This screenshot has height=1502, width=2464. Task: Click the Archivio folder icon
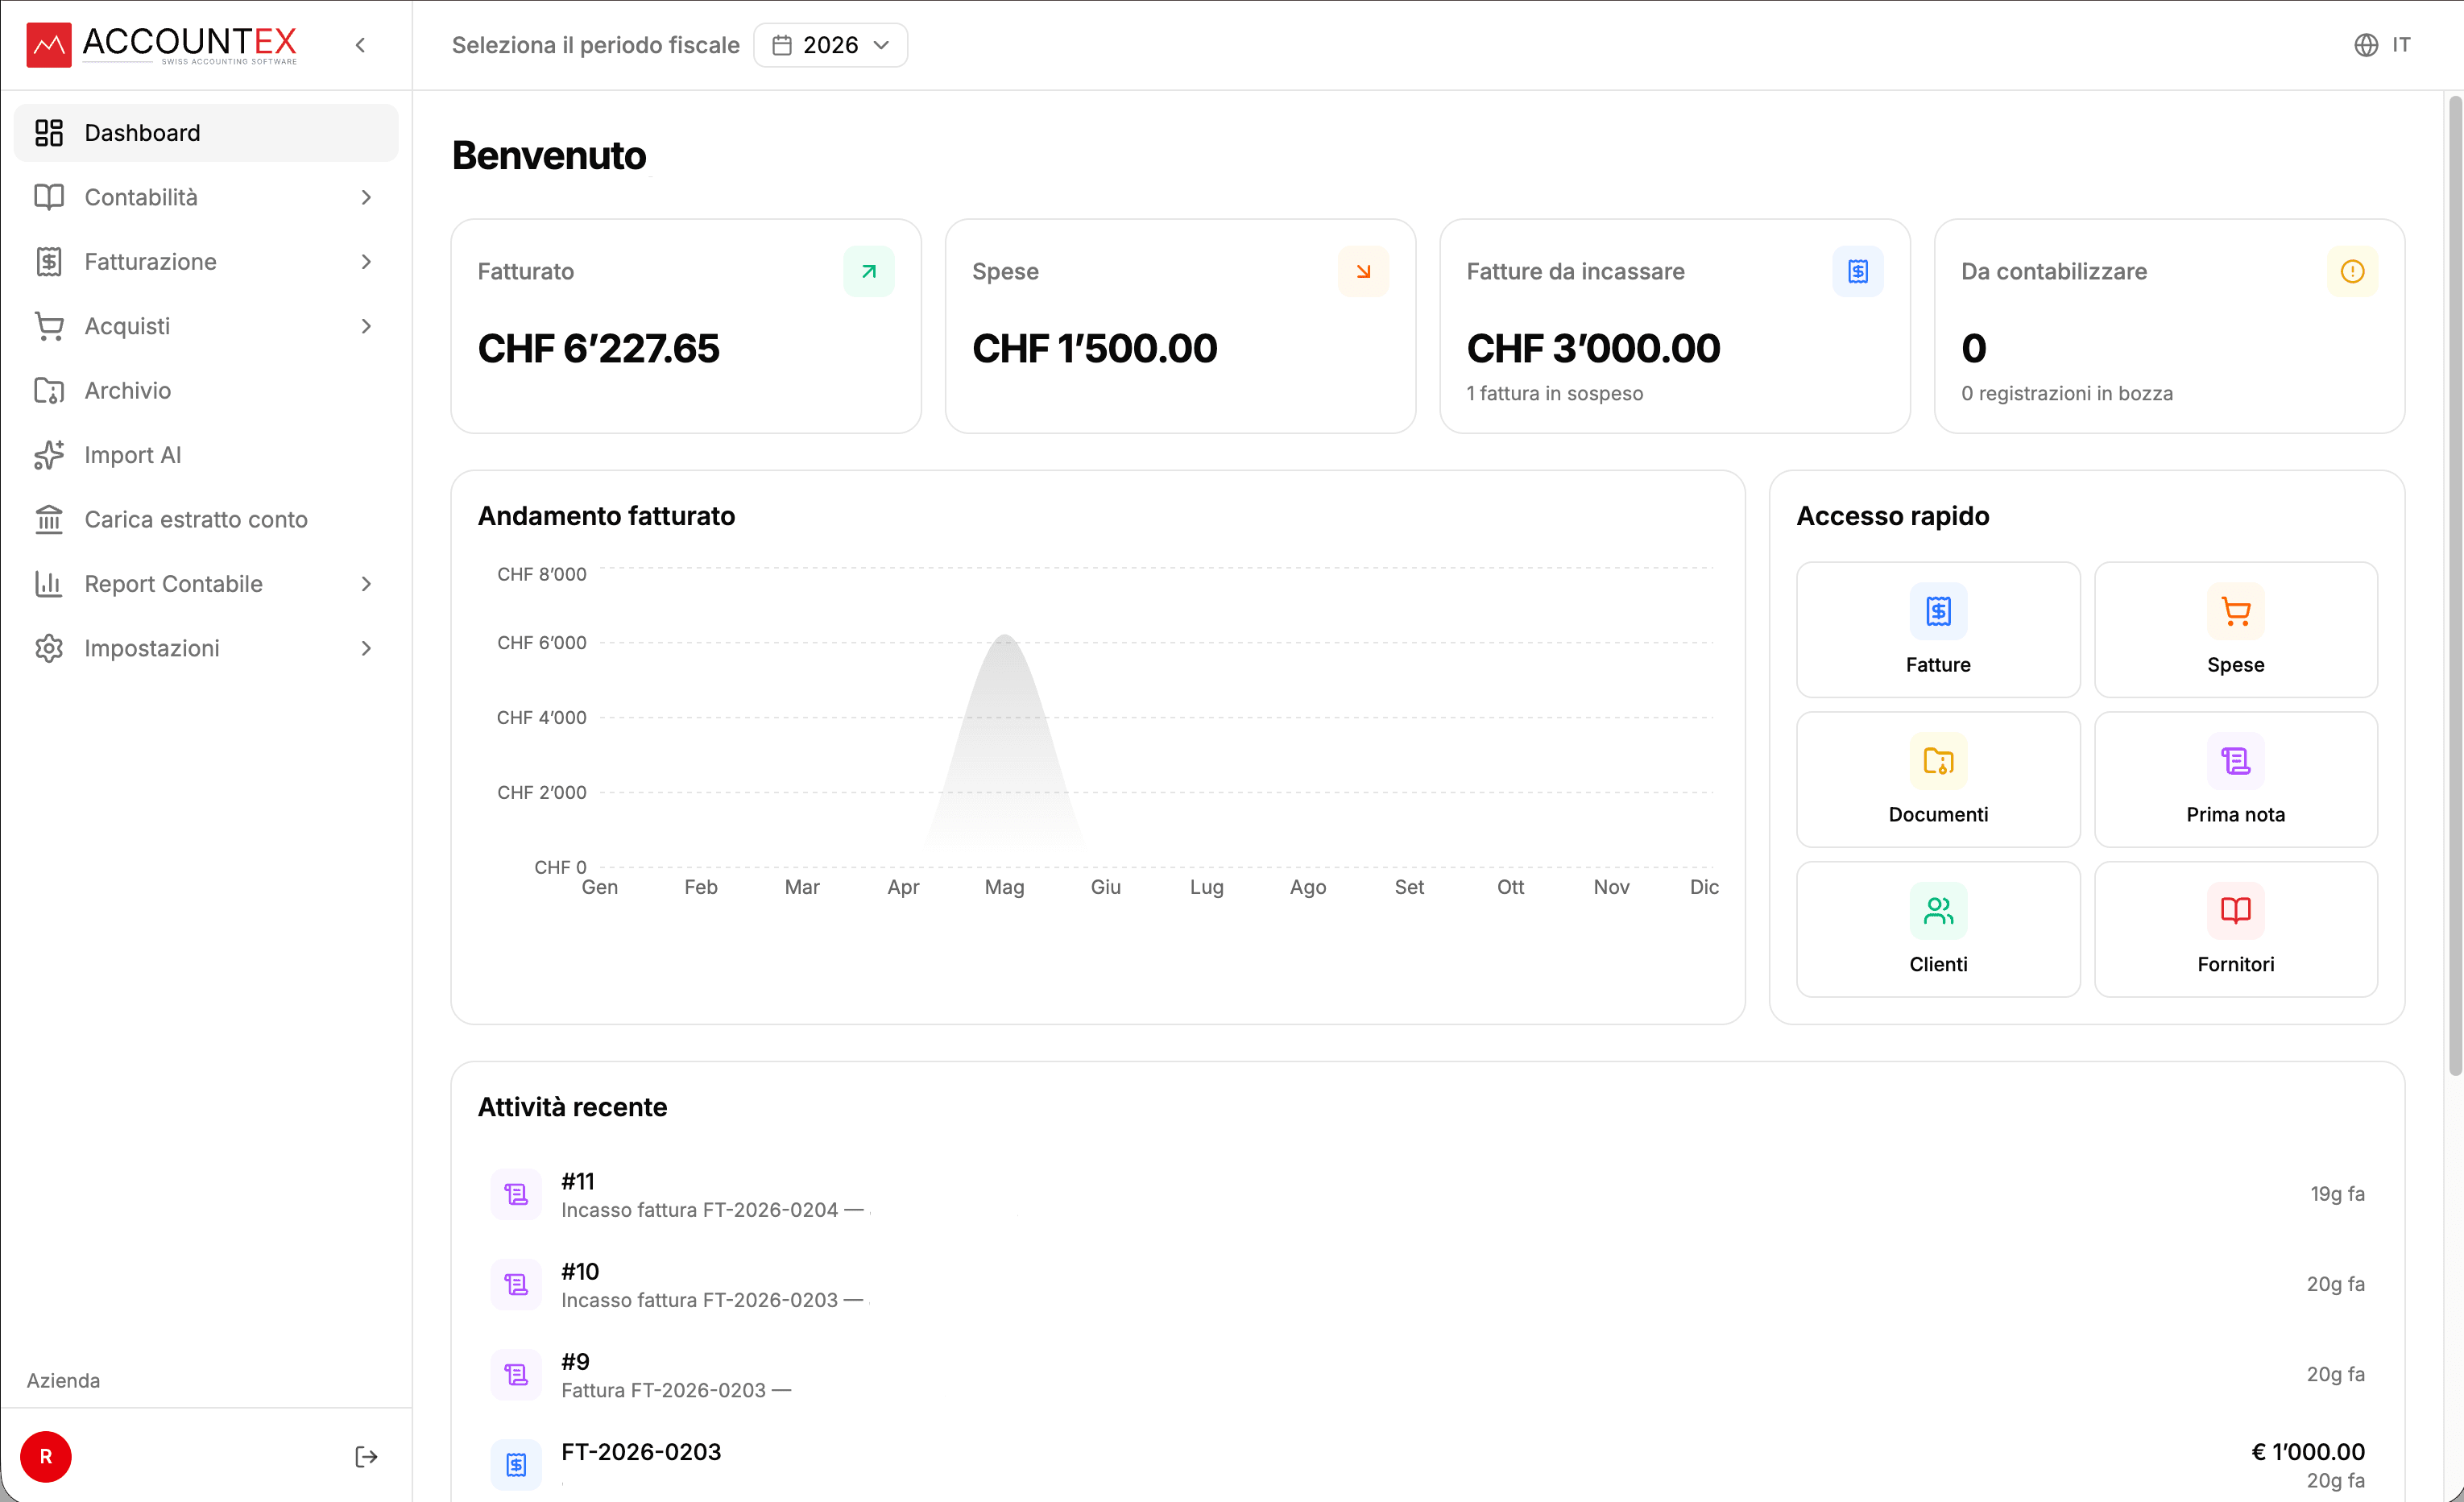point(49,390)
